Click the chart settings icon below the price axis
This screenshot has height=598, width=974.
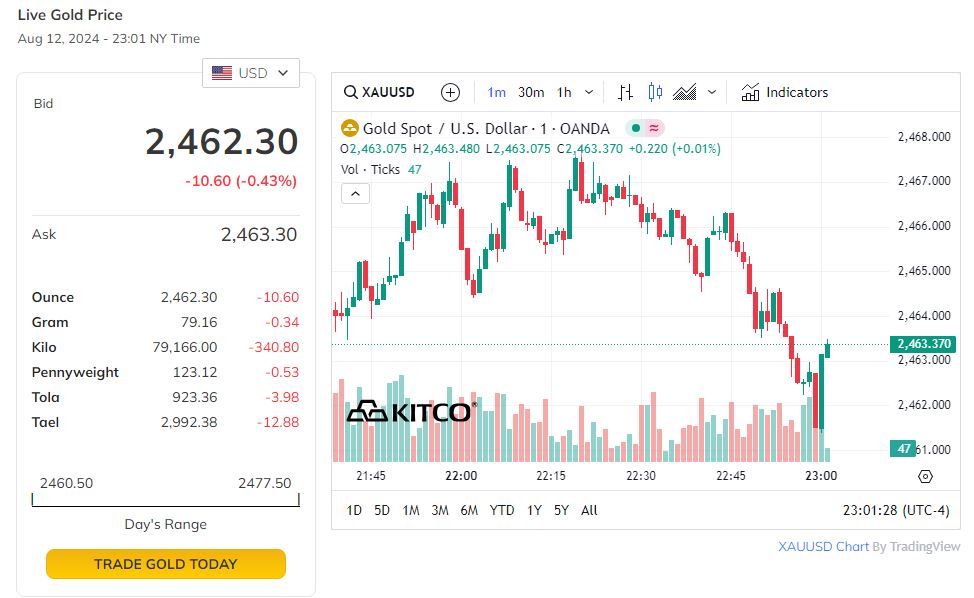point(925,477)
